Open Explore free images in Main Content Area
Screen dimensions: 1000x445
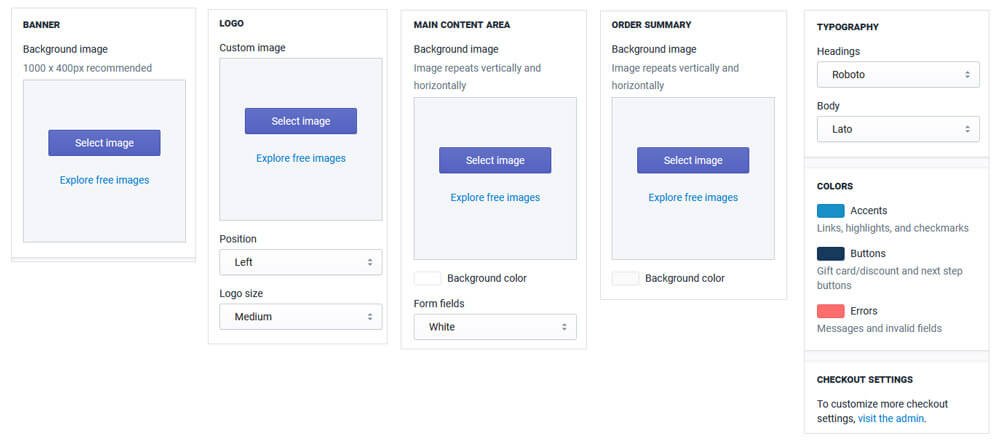pos(495,197)
